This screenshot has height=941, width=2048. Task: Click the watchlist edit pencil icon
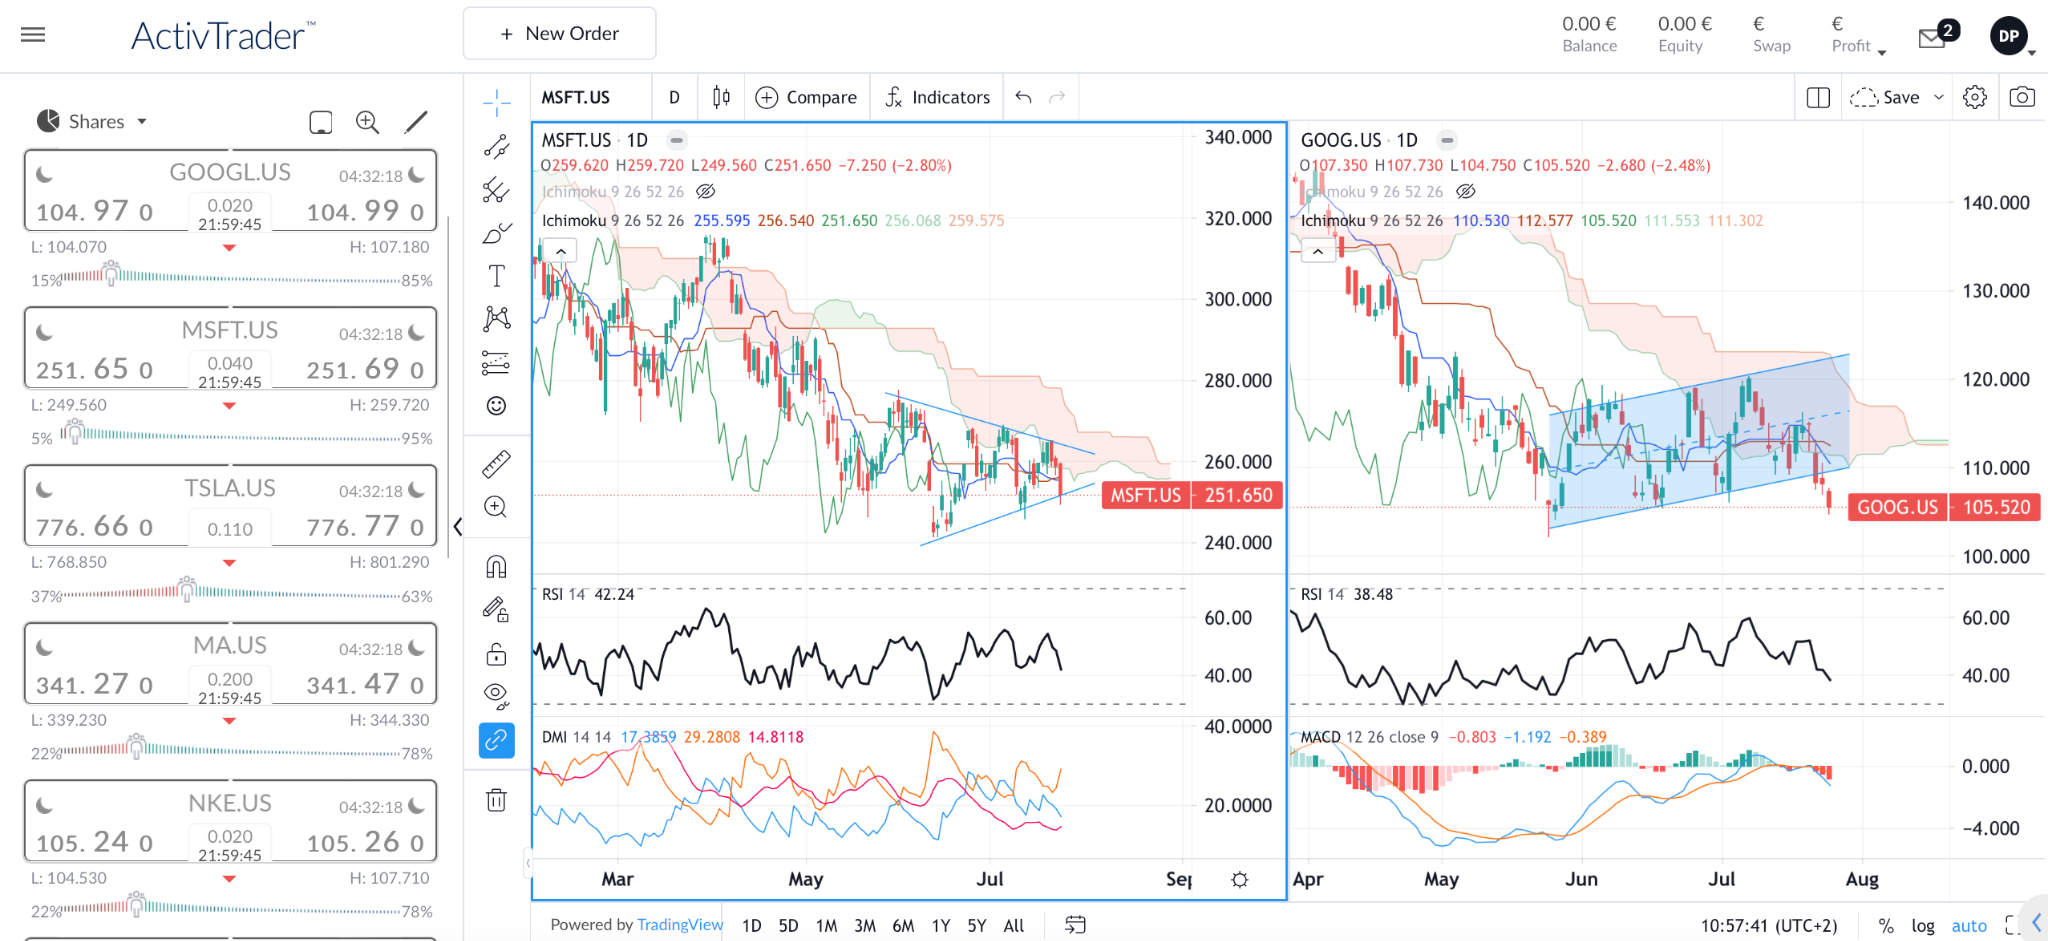(x=416, y=122)
